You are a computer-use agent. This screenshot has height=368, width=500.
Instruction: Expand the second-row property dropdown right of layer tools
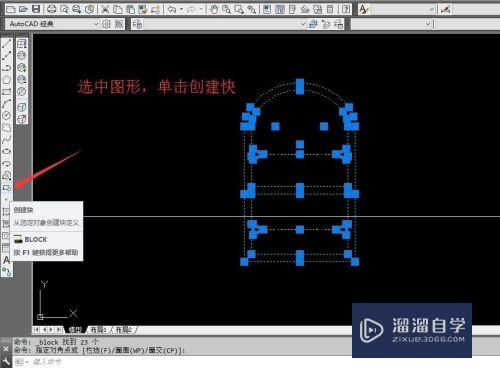[x=428, y=24]
